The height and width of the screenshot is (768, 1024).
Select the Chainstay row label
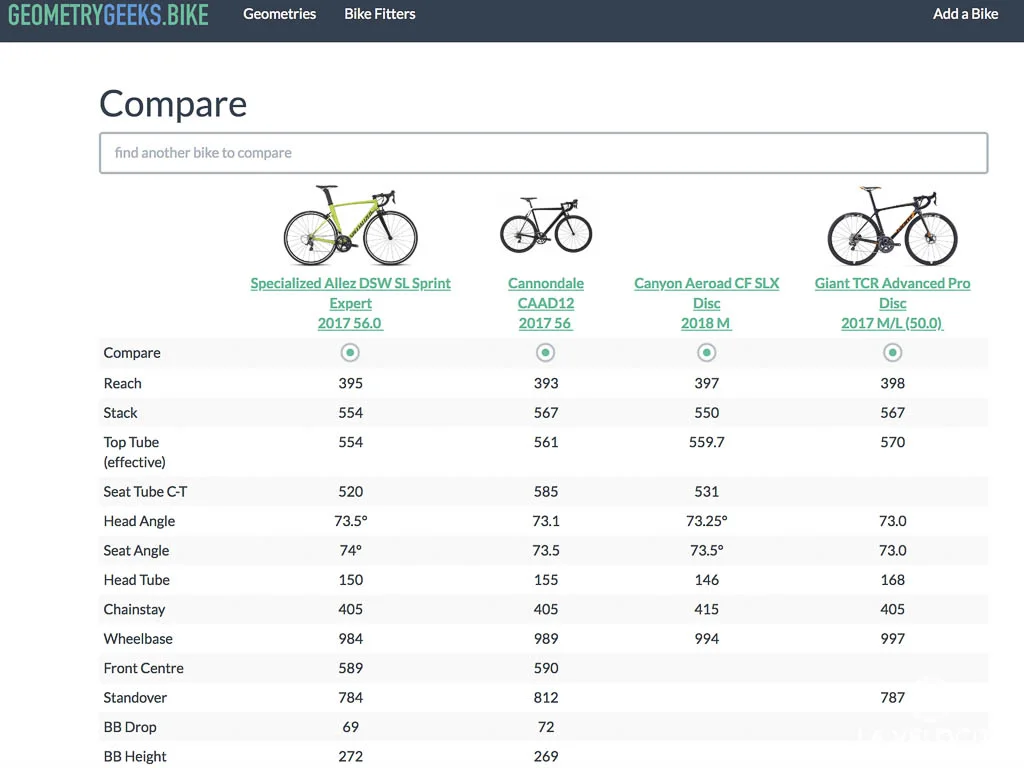click(134, 609)
